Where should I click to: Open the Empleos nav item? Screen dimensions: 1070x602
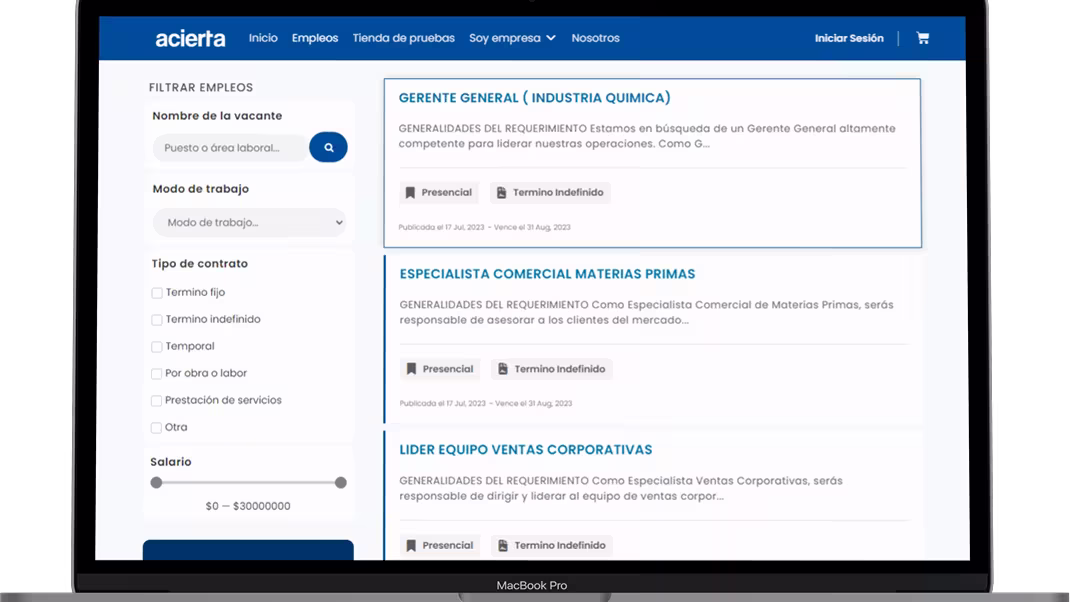pos(315,38)
